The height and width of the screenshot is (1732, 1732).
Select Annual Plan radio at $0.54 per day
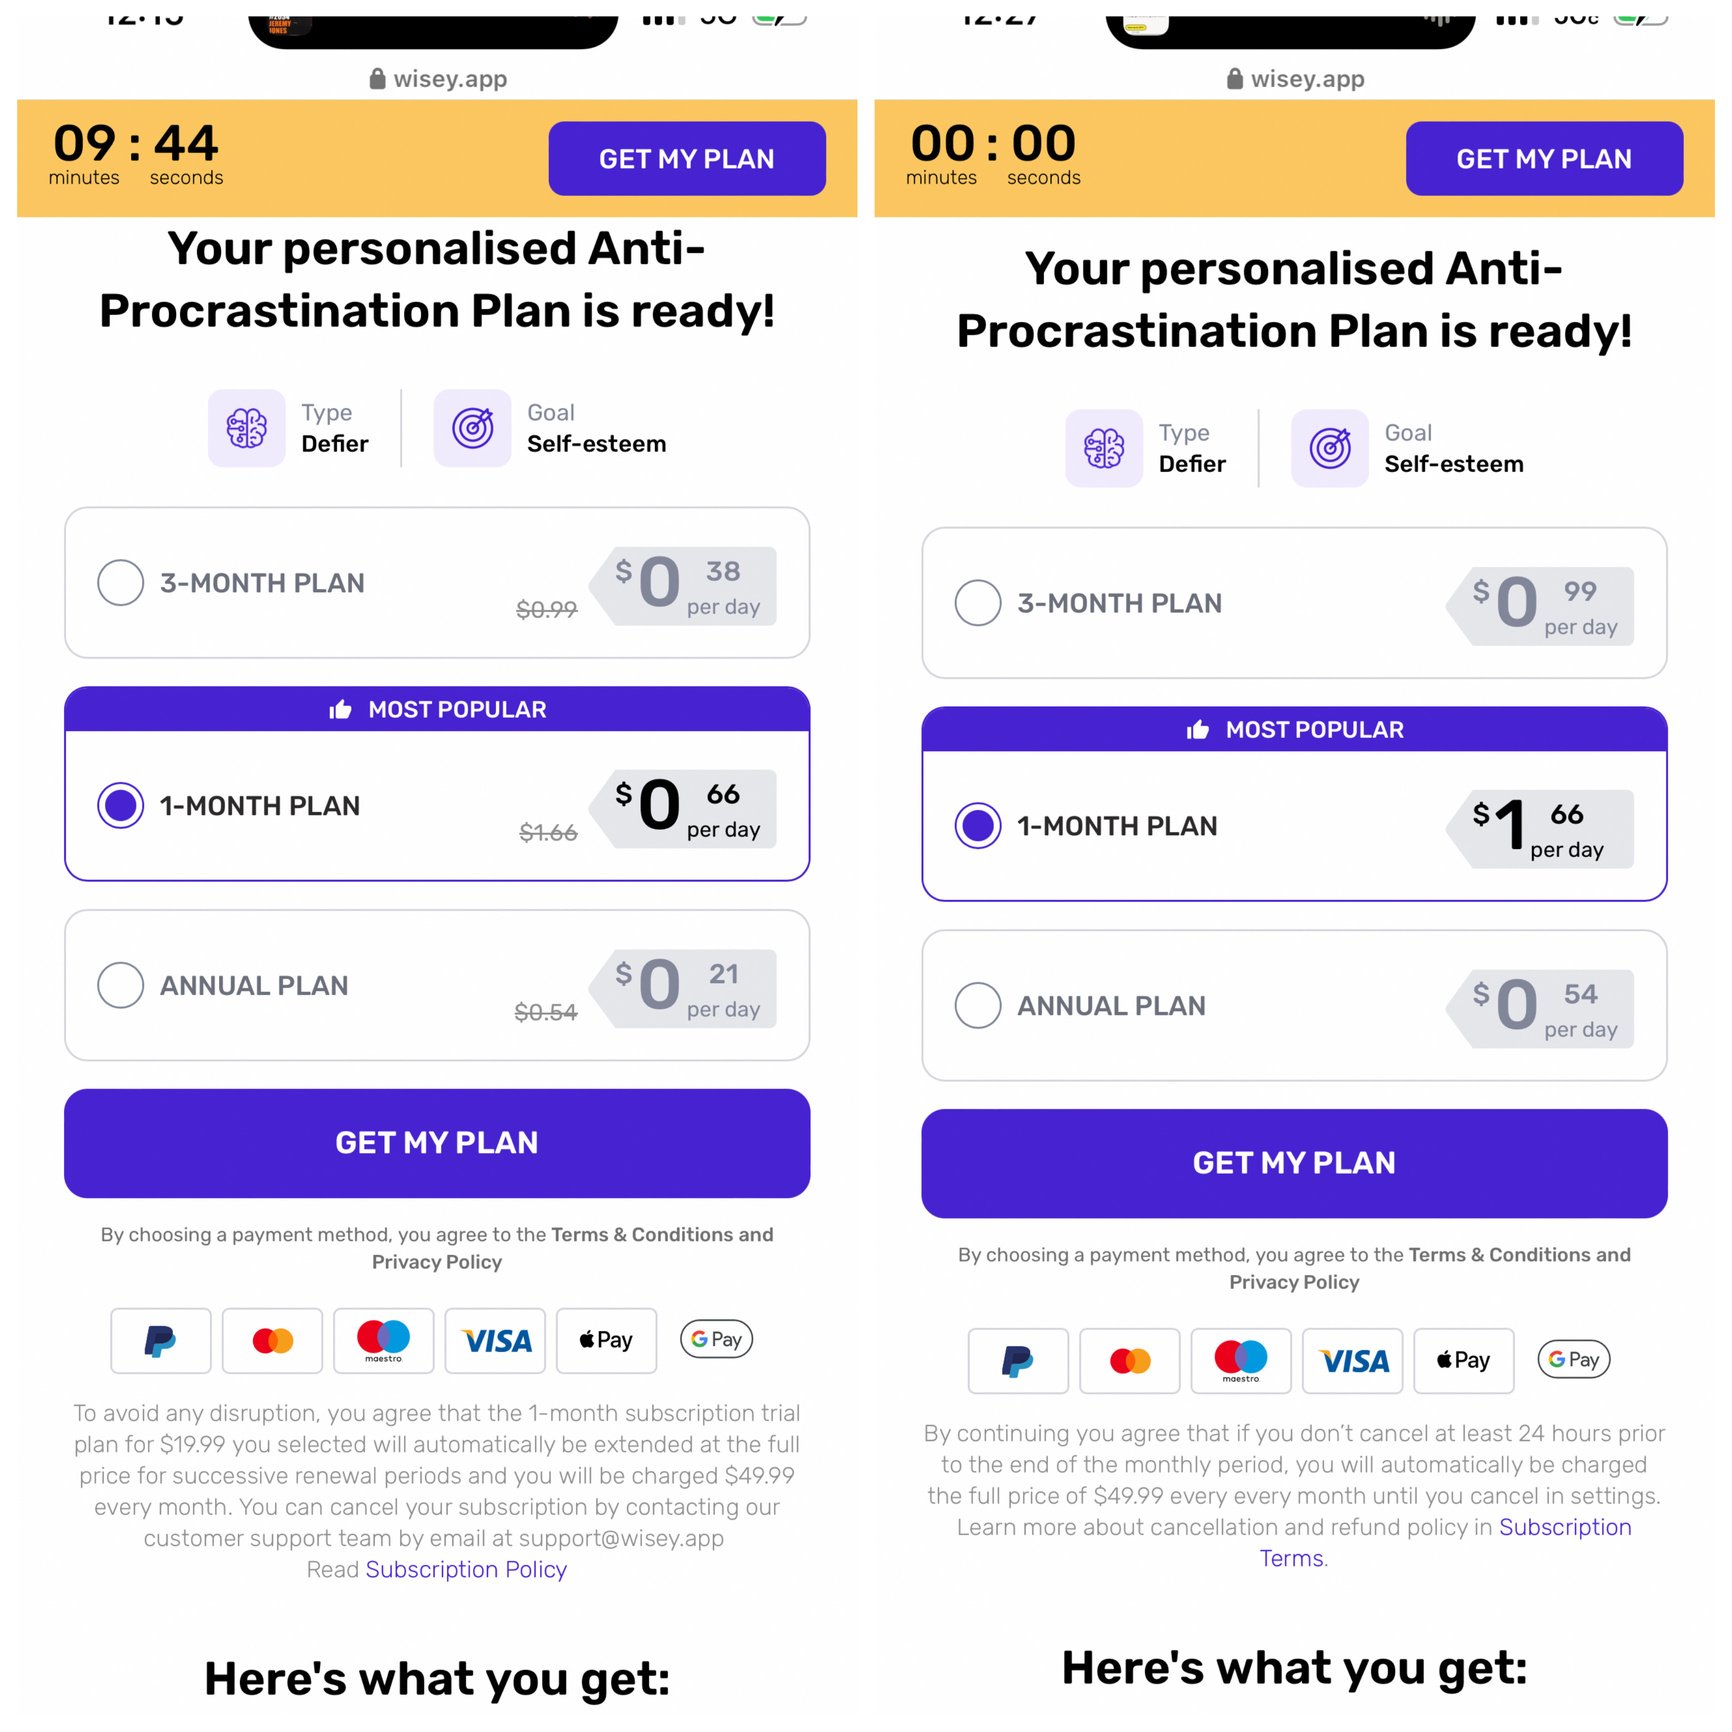[978, 1005]
